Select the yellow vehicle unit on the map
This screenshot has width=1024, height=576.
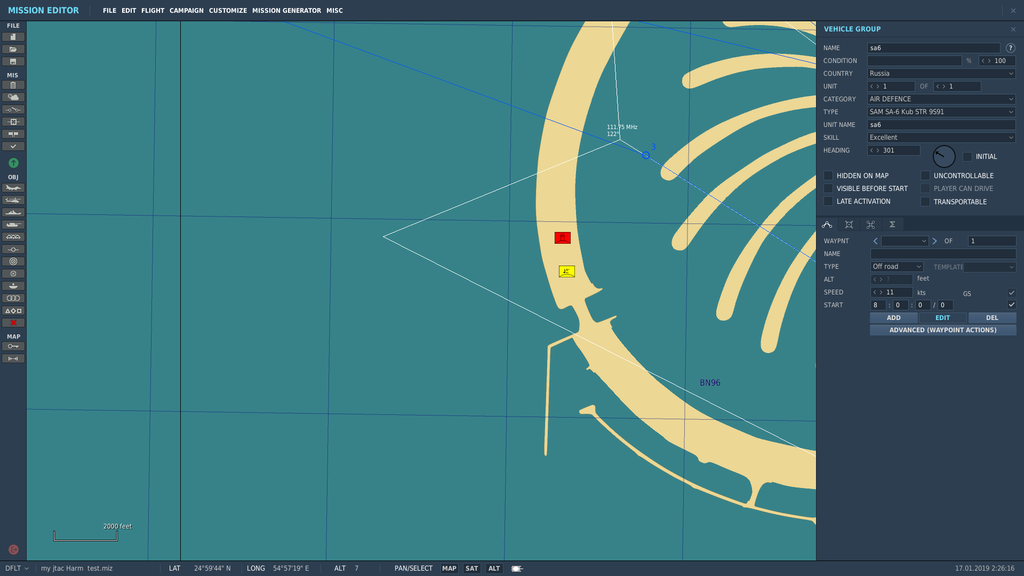click(x=567, y=271)
